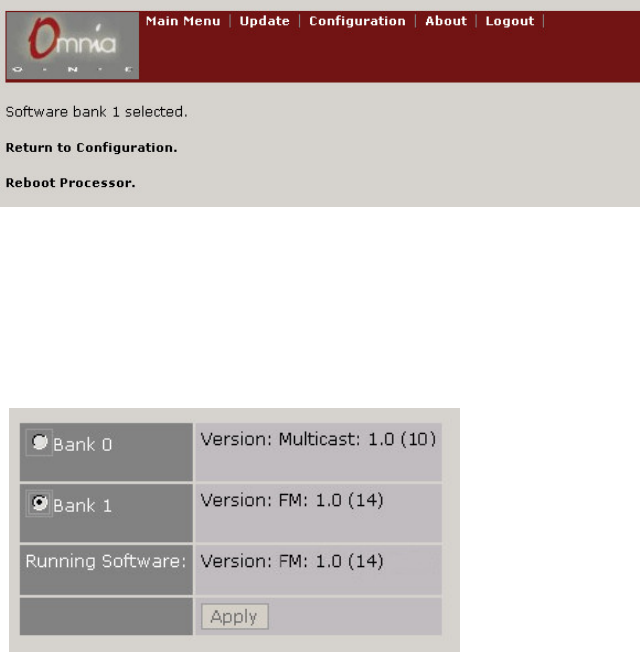640x652 pixels.
Task: Open the Main Menu page
Action: (183, 21)
